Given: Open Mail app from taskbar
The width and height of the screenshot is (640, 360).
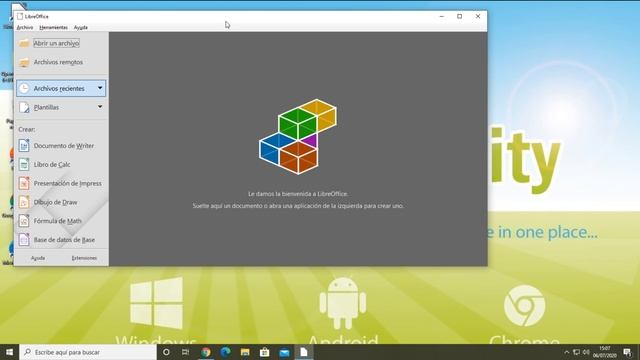Looking at the screenshot, I should 284,352.
